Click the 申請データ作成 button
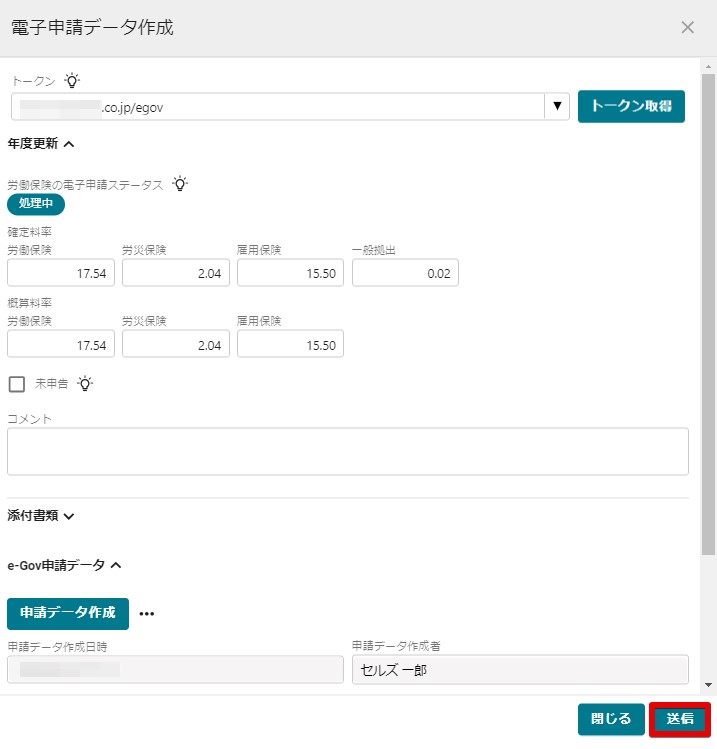 68,613
